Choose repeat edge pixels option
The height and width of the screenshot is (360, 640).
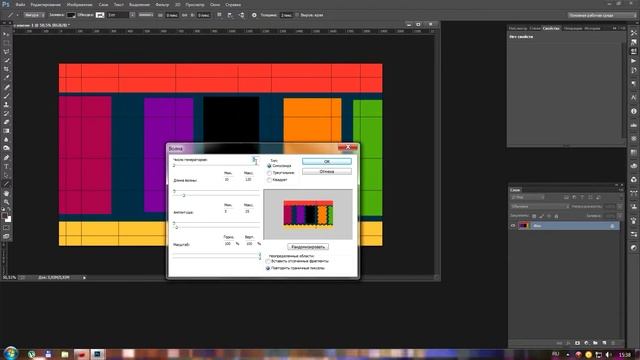268,268
